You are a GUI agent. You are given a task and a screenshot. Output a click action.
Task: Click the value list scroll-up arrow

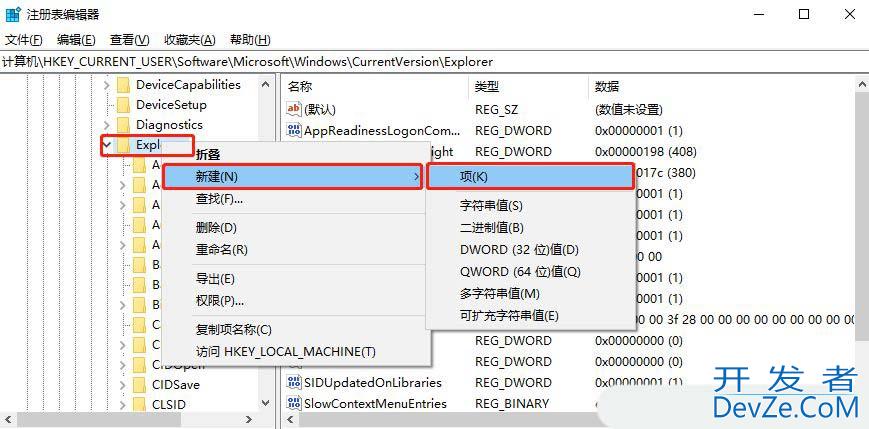(862, 85)
